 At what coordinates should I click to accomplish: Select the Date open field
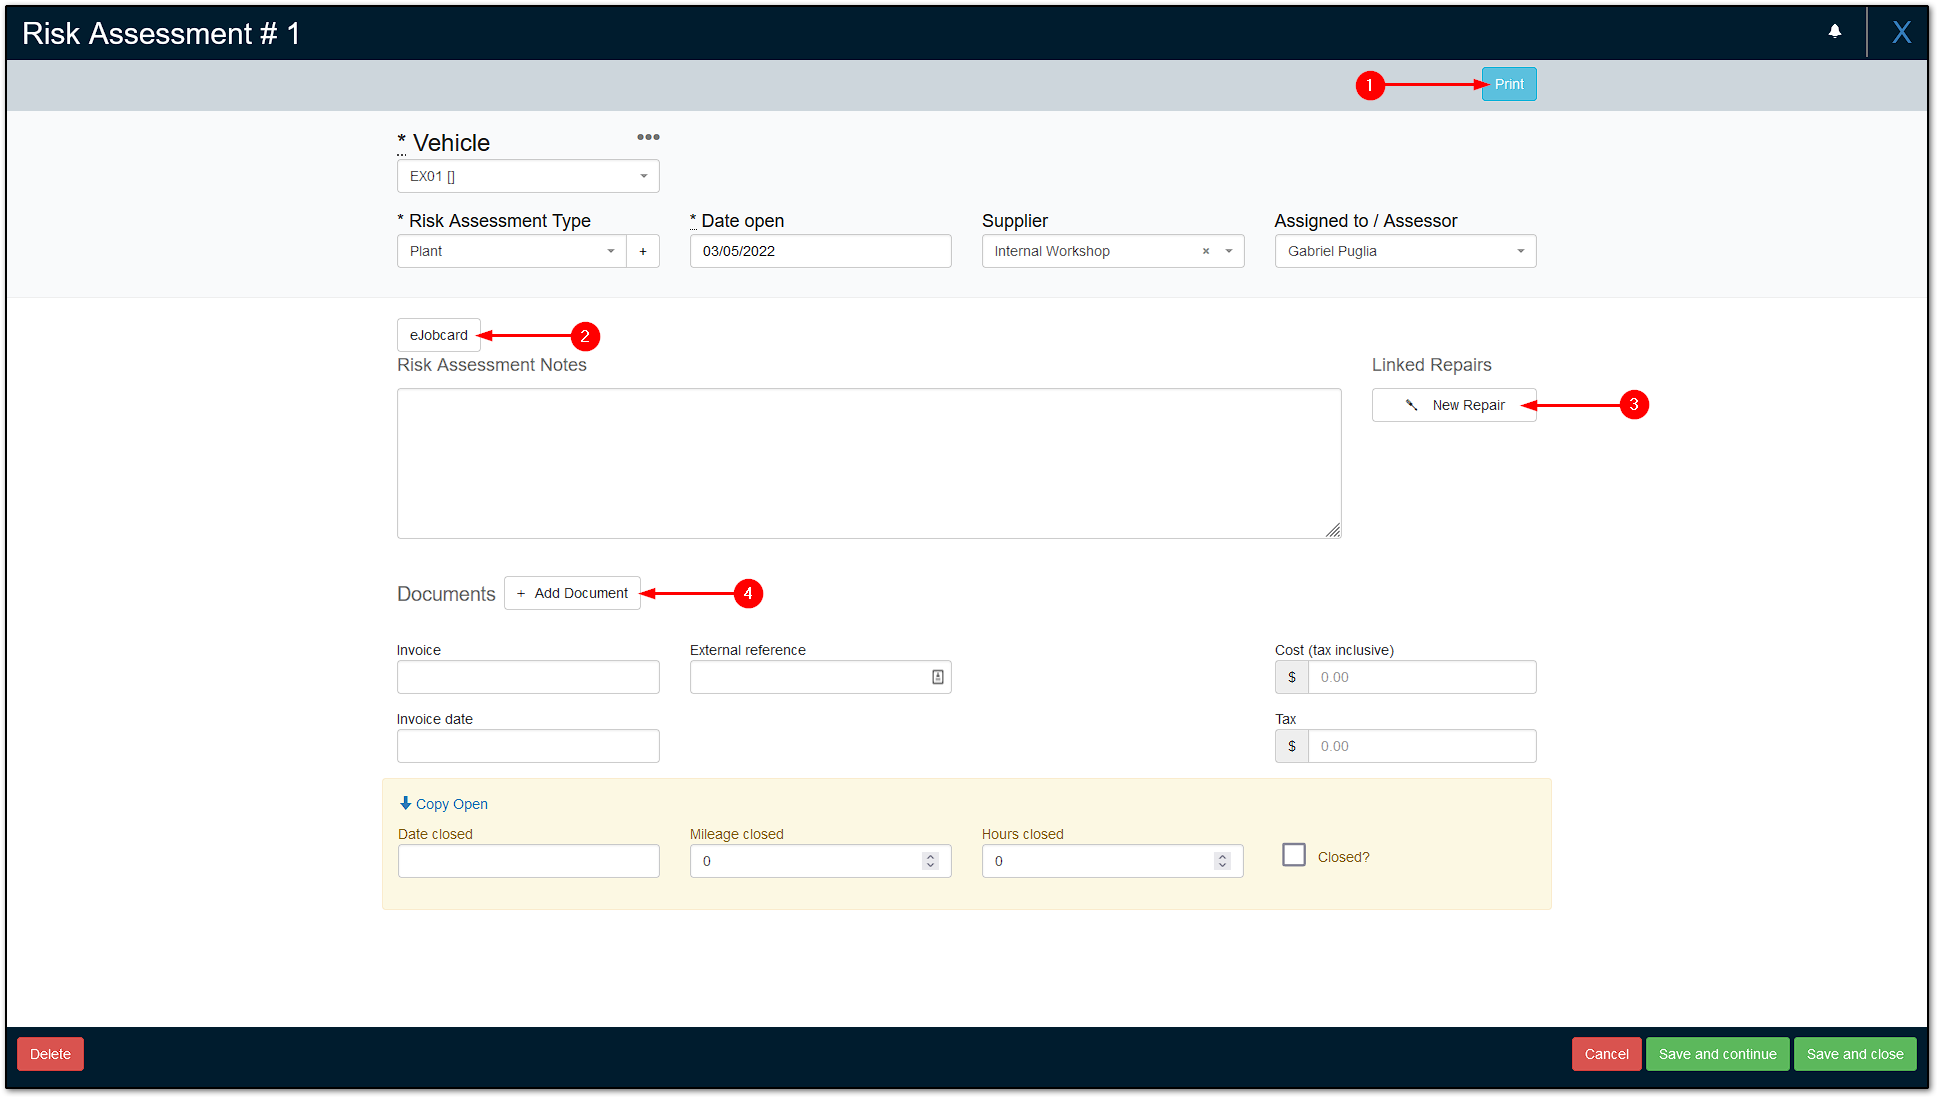pyautogui.click(x=820, y=251)
